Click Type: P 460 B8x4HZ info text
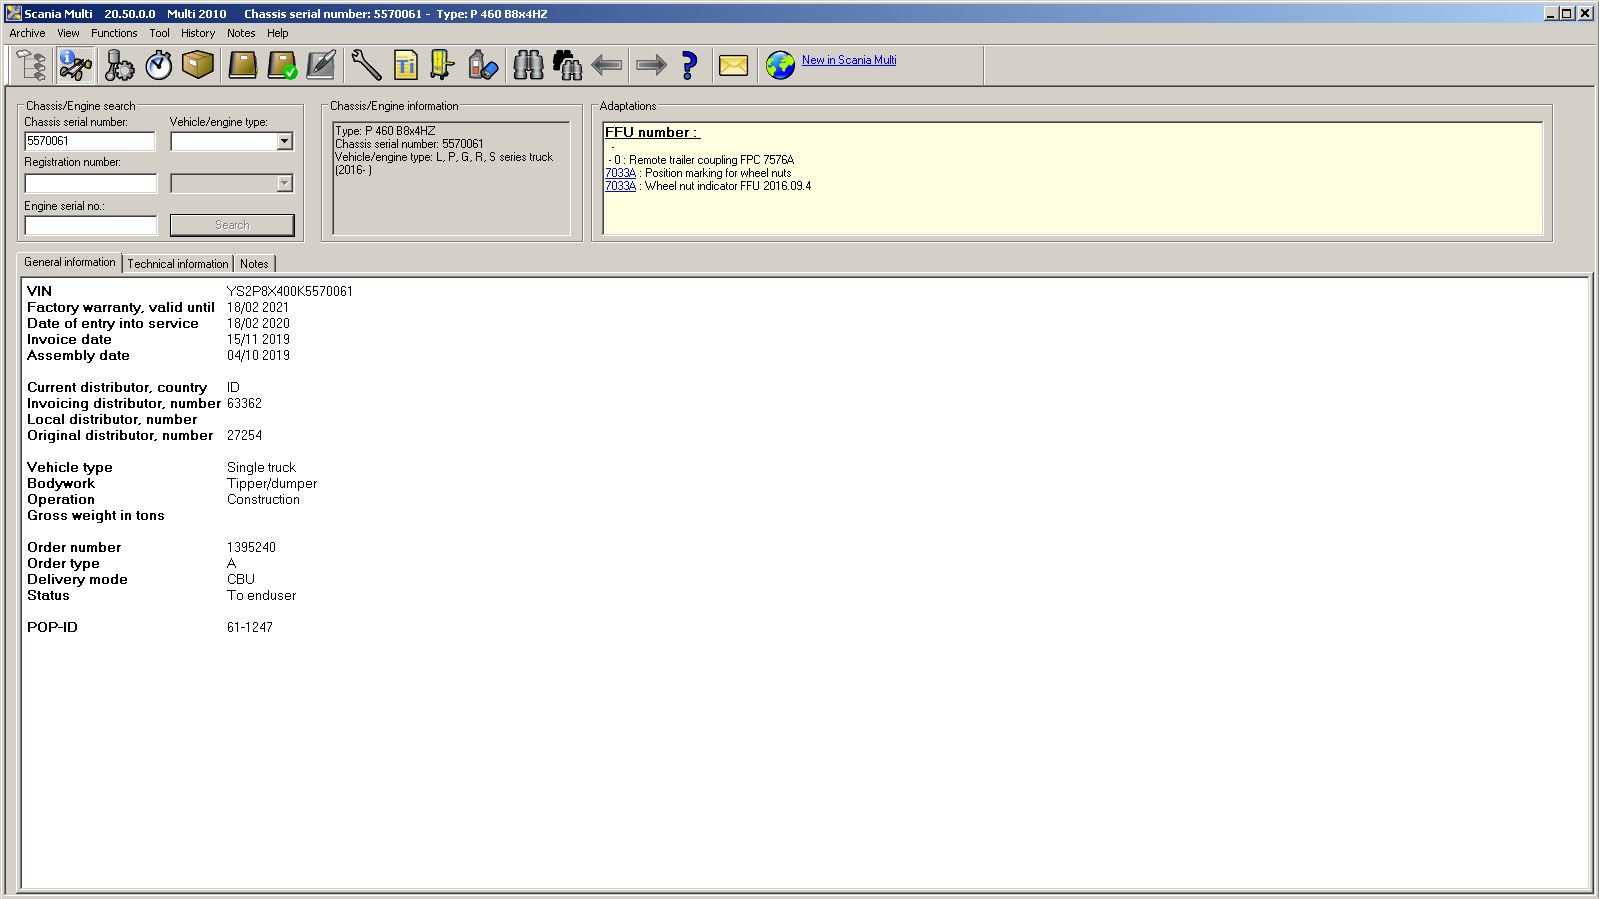The image size is (1599, 899). 385,131
